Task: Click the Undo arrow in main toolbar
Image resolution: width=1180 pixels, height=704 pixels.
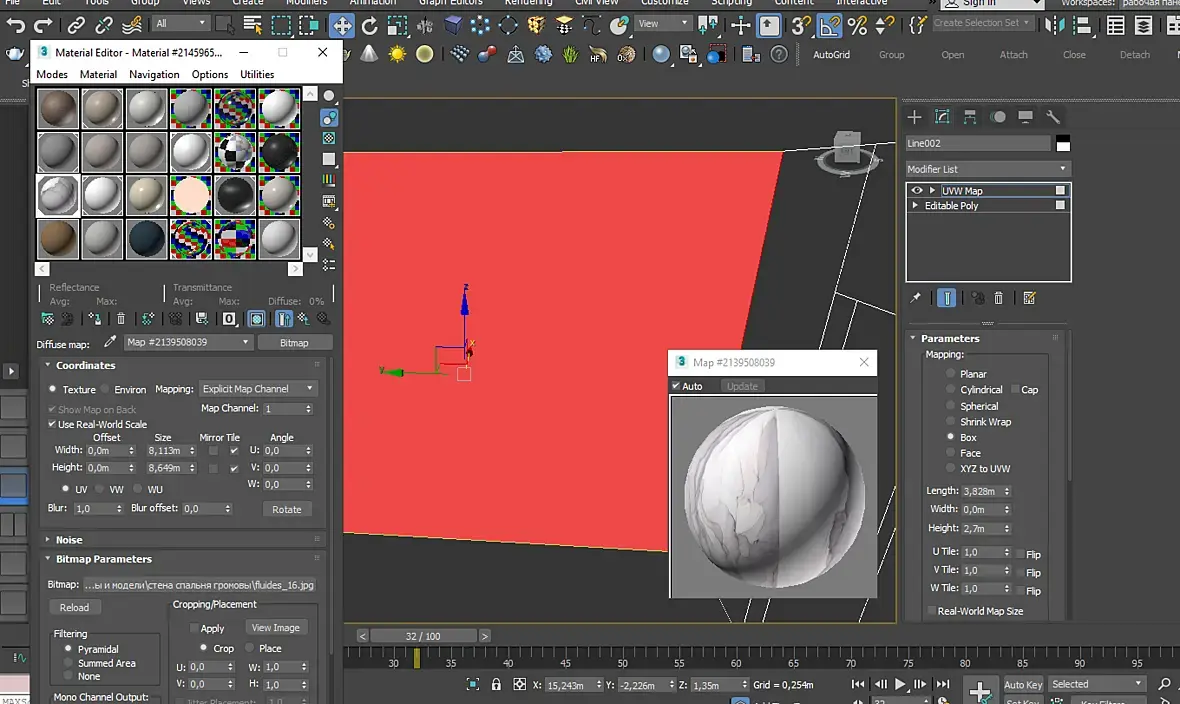Action: (16, 25)
